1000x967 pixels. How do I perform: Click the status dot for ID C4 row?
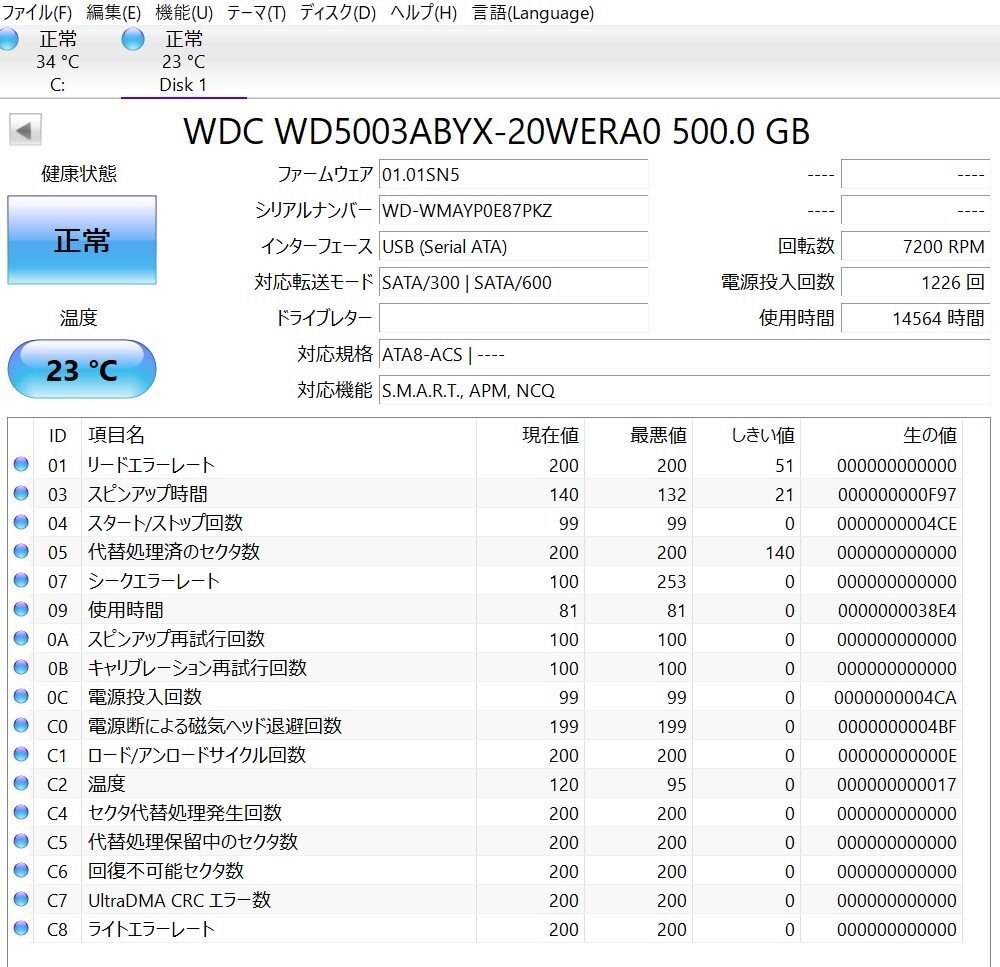(21, 812)
